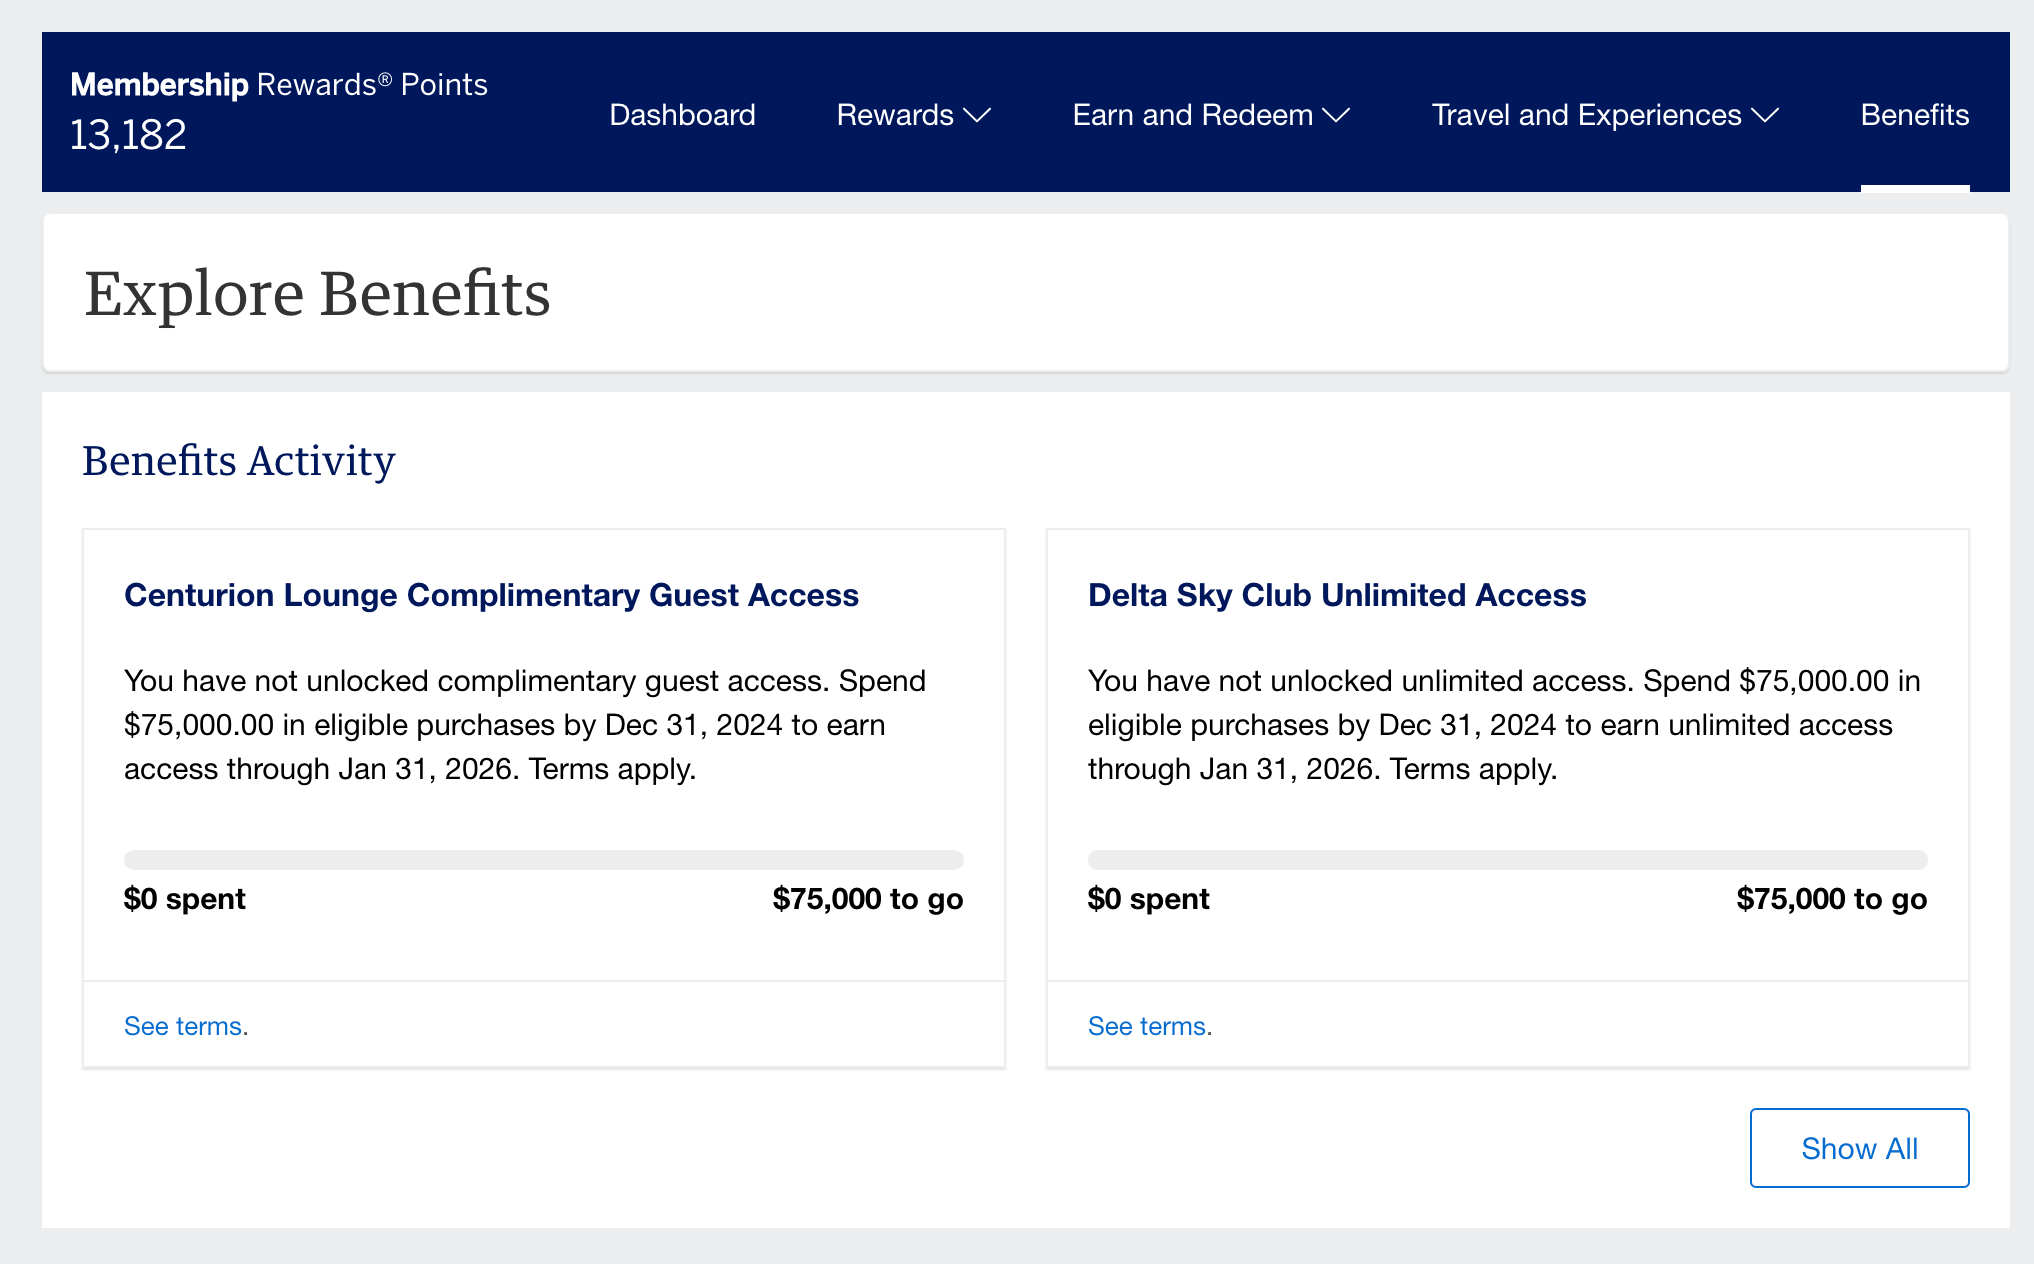The height and width of the screenshot is (1264, 2034).
Task: Click the Explore Benefits heading
Action: (x=317, y=294)
